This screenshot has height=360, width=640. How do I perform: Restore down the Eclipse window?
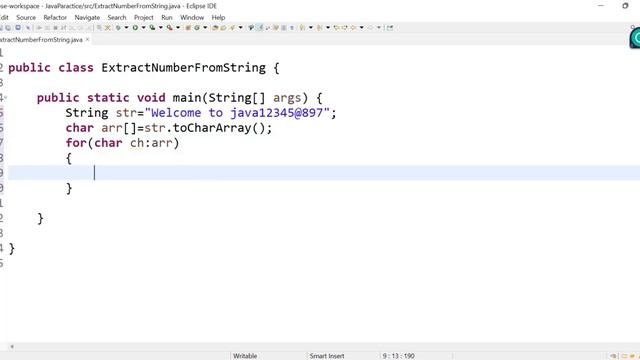(x=625, y=6)
